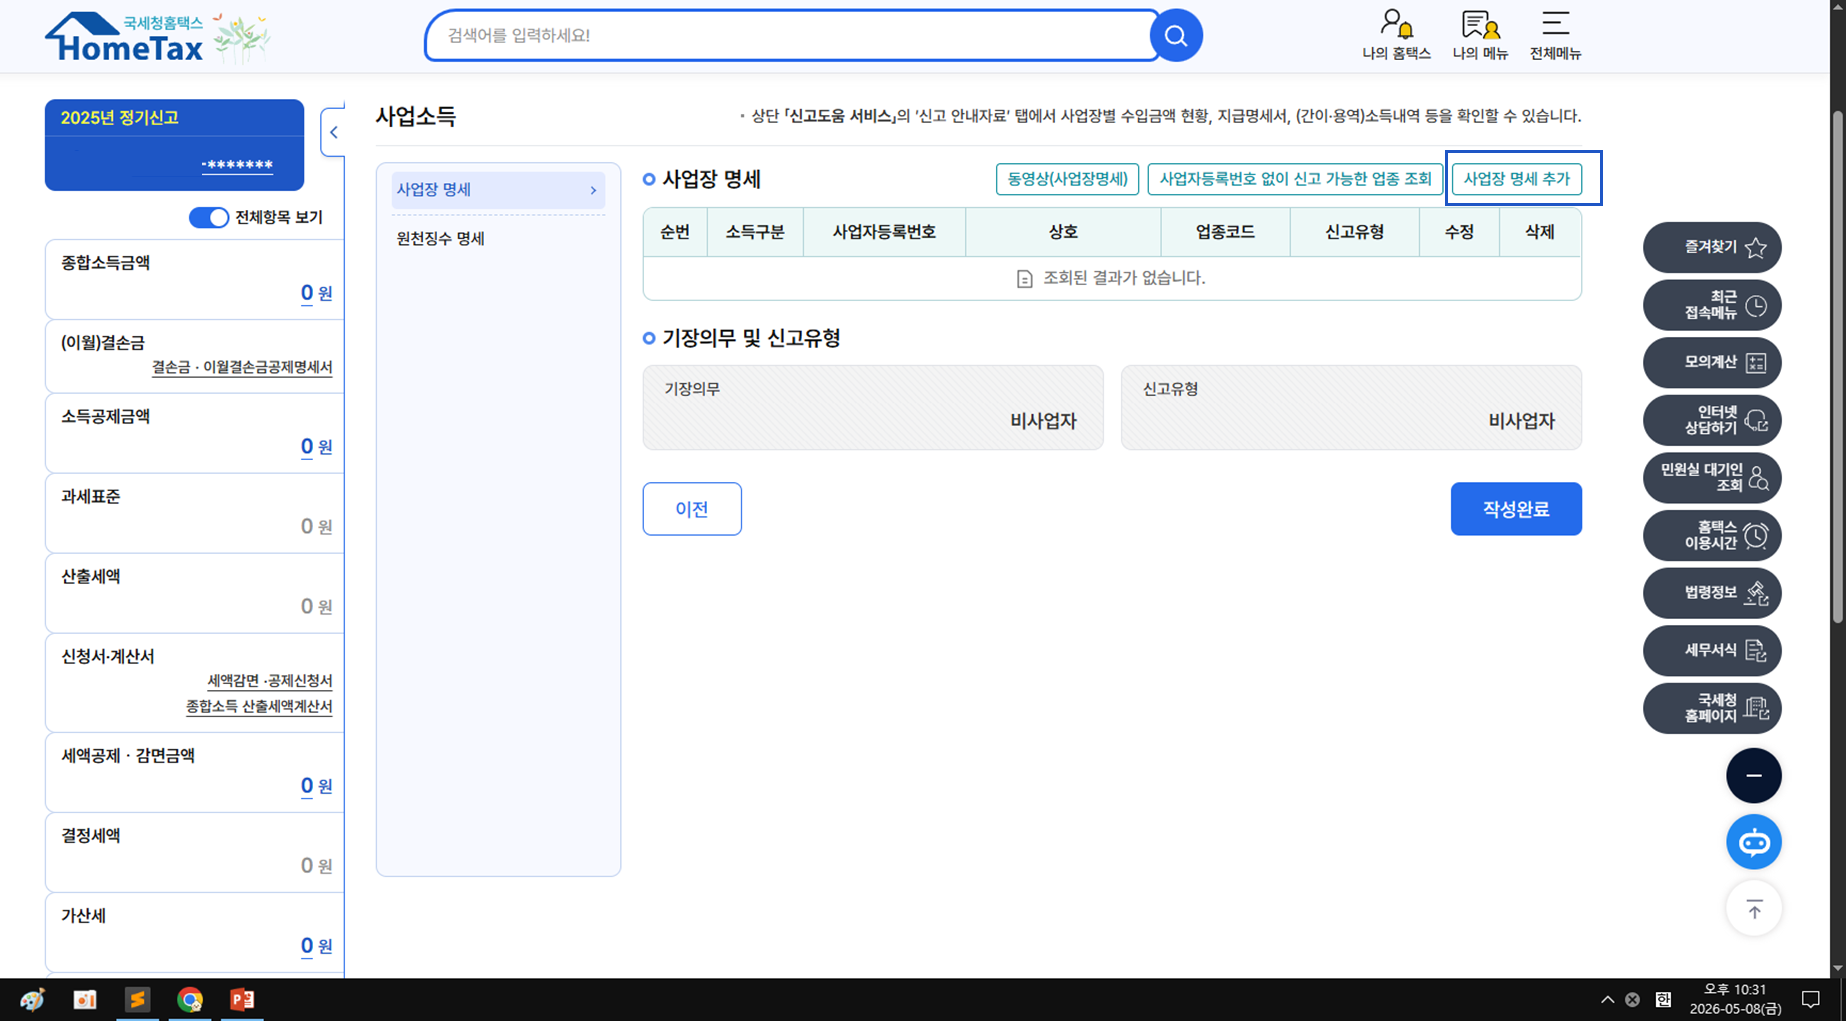1846x1021 pixels.
Task: Click the 이전 button
Action: [x=692, y=509]
